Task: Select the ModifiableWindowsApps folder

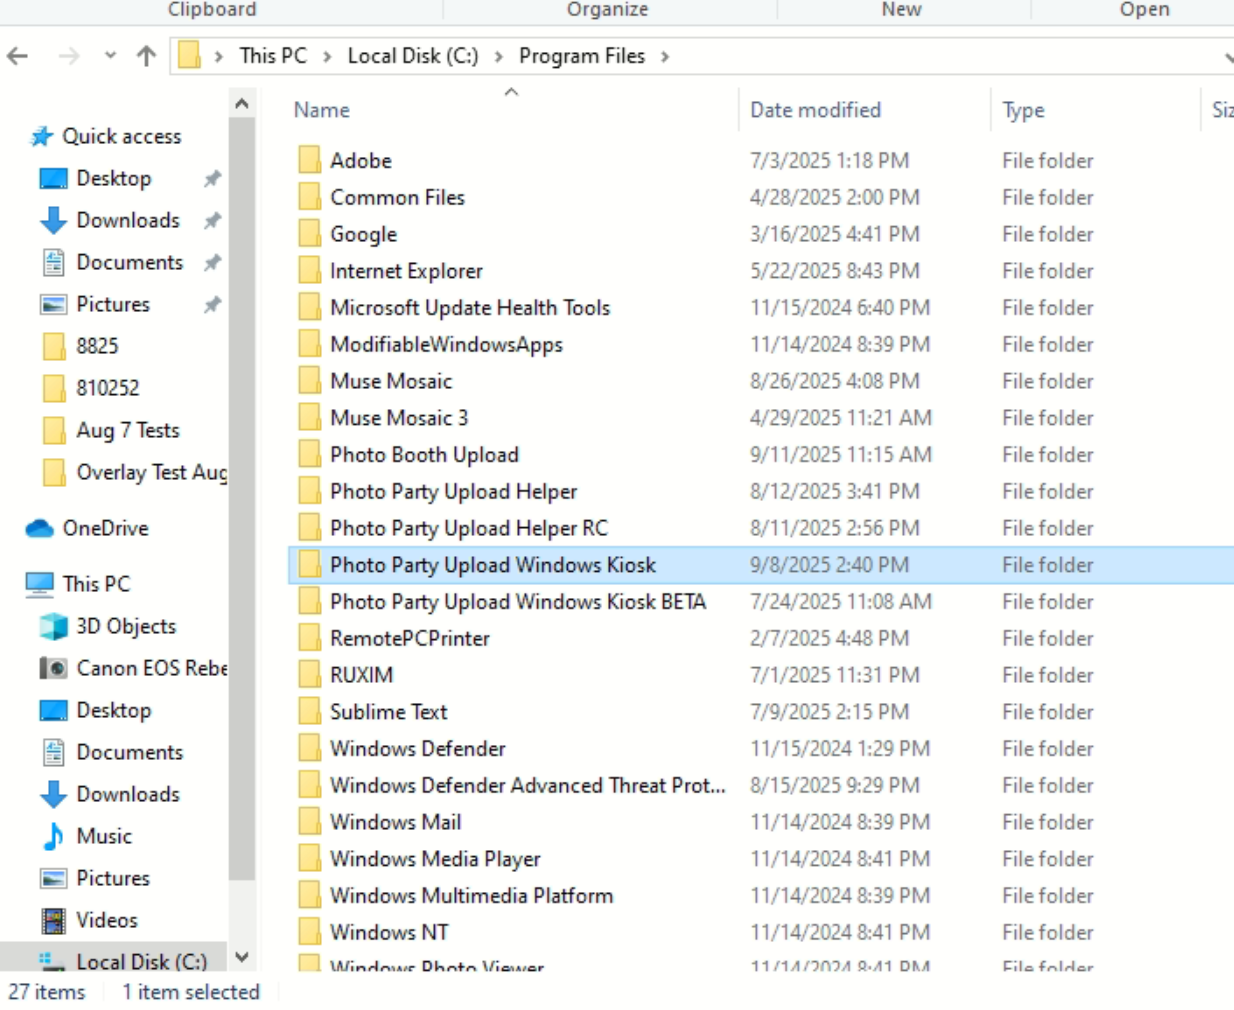Action: [446, 345]
